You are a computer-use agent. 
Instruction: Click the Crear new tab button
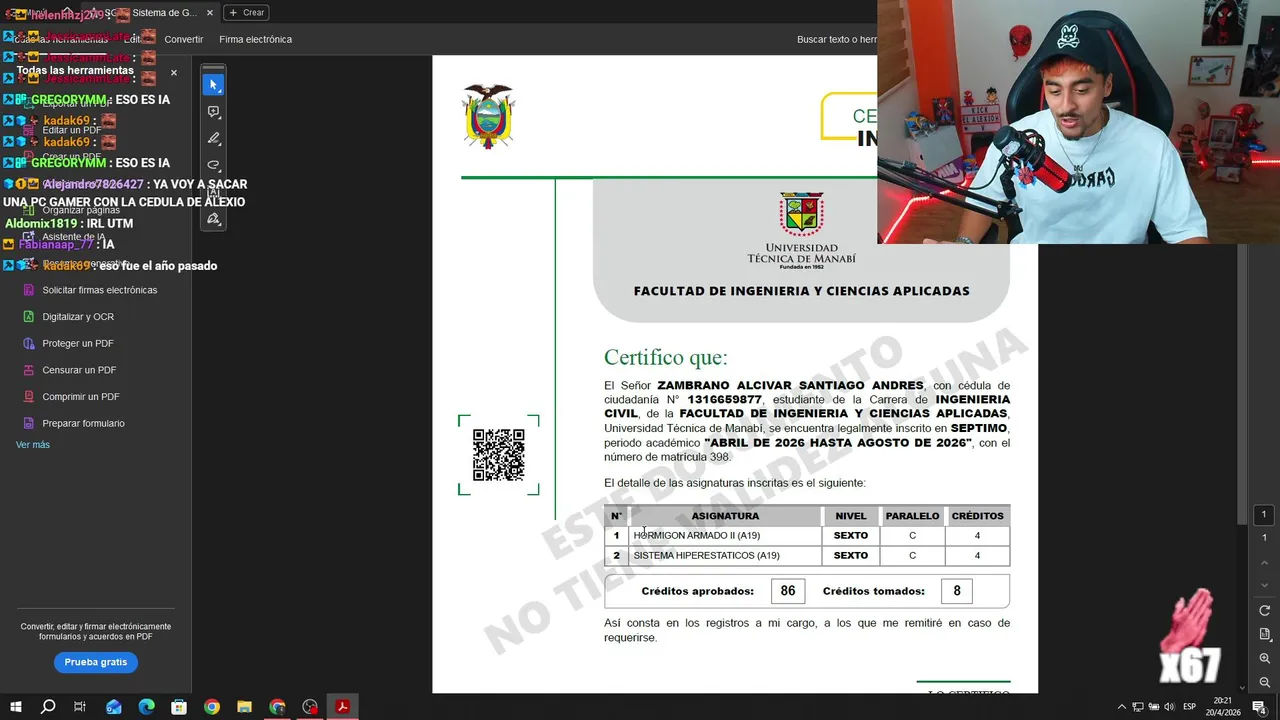pos(246,12)
